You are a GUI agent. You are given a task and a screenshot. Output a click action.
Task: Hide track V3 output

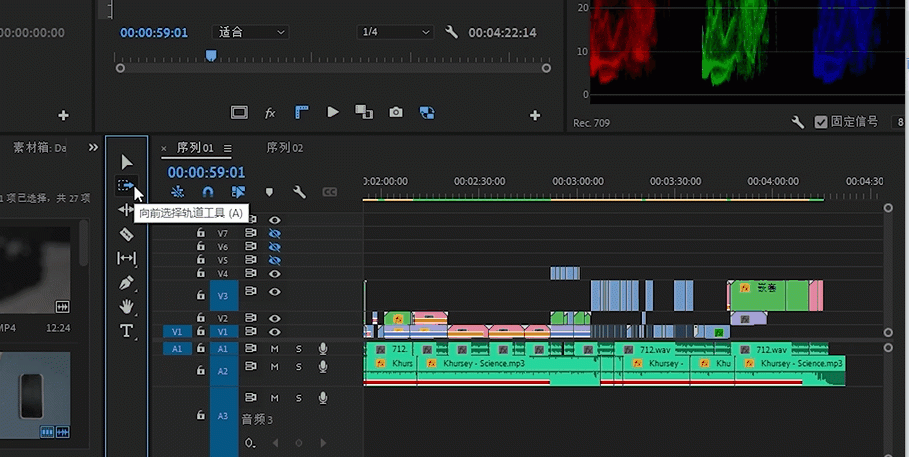pyautogui.click(x=274, y=292)
